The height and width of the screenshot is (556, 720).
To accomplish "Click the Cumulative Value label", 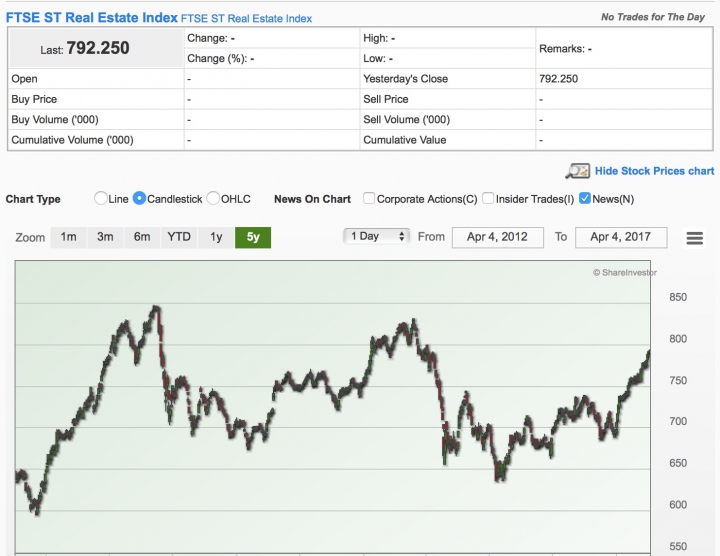I will 405,140.
